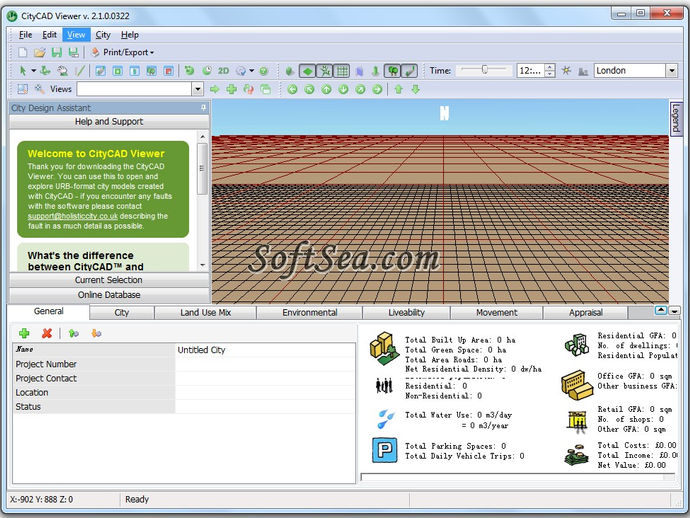This screenshot has height=518, width=690.
Task: Switch to the Movement tab
Action: [496, 312]
